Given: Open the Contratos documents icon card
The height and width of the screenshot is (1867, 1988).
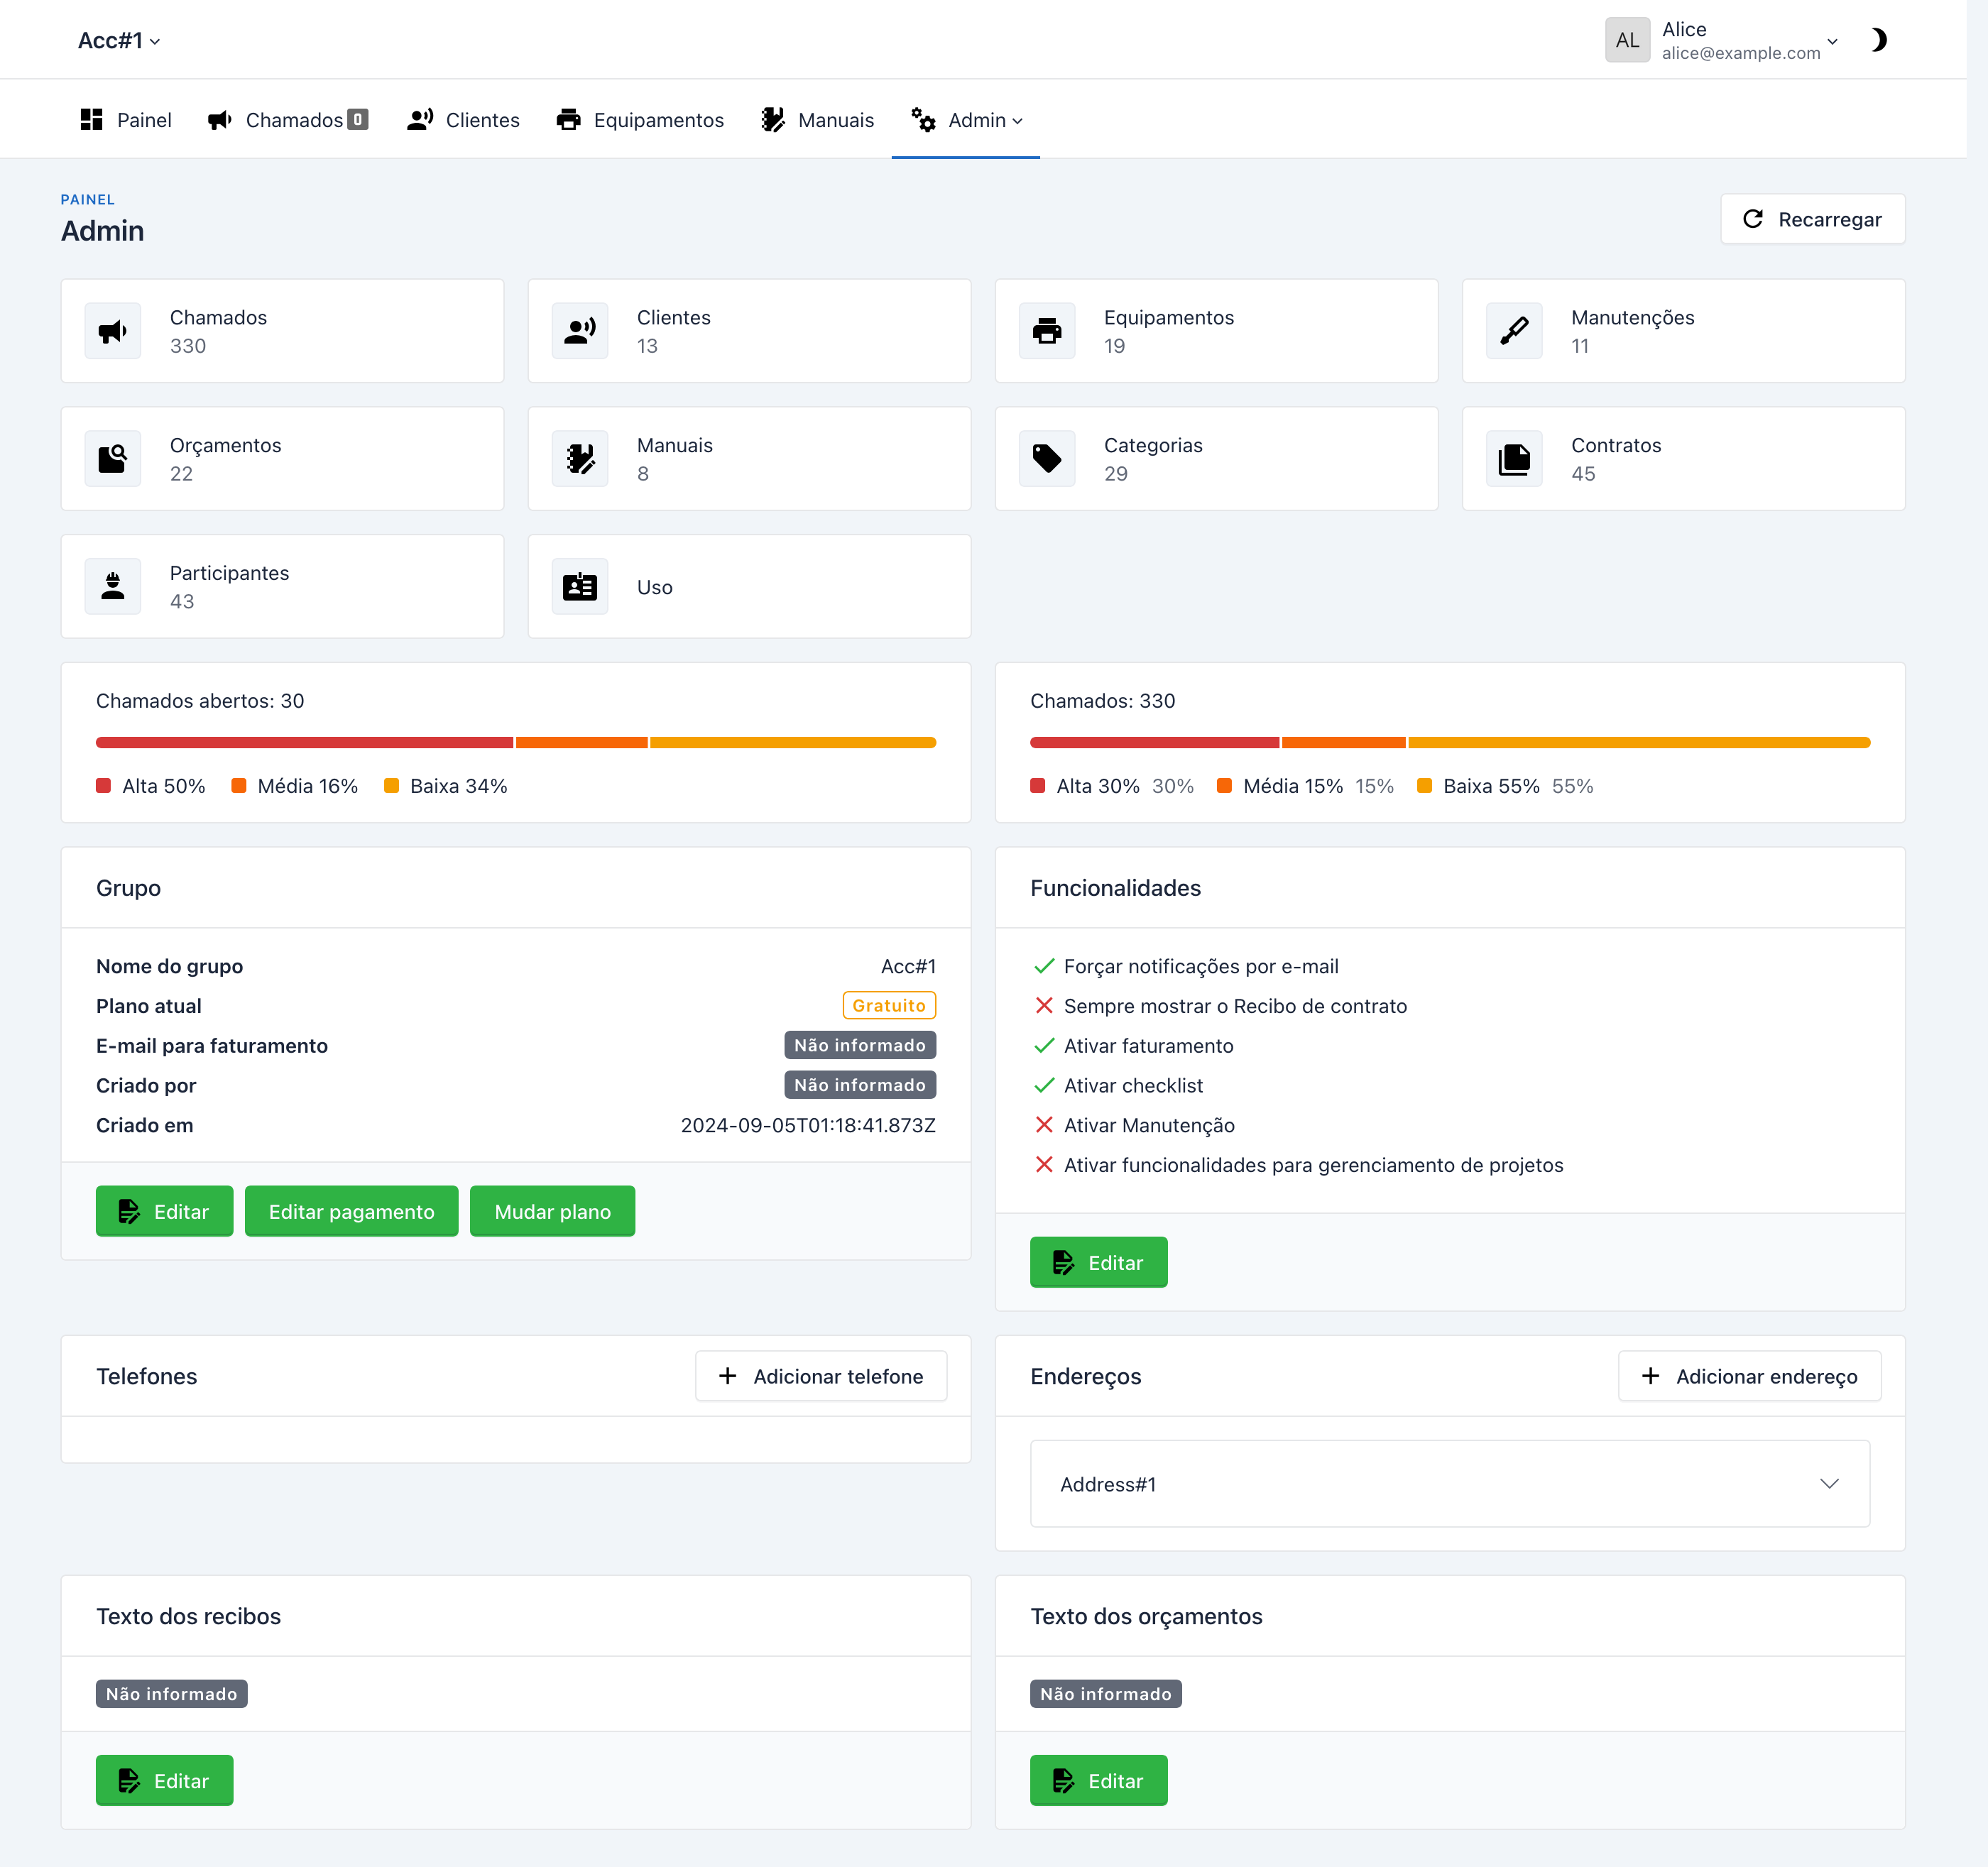Looking at the screenshot, I should pyautogui.click(x=1514, y=459).
